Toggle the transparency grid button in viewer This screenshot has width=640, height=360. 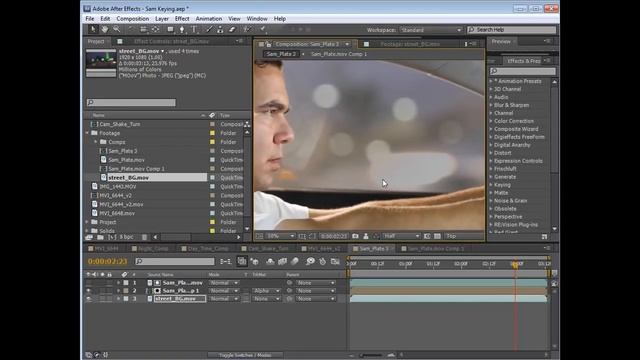pos(437,236)
